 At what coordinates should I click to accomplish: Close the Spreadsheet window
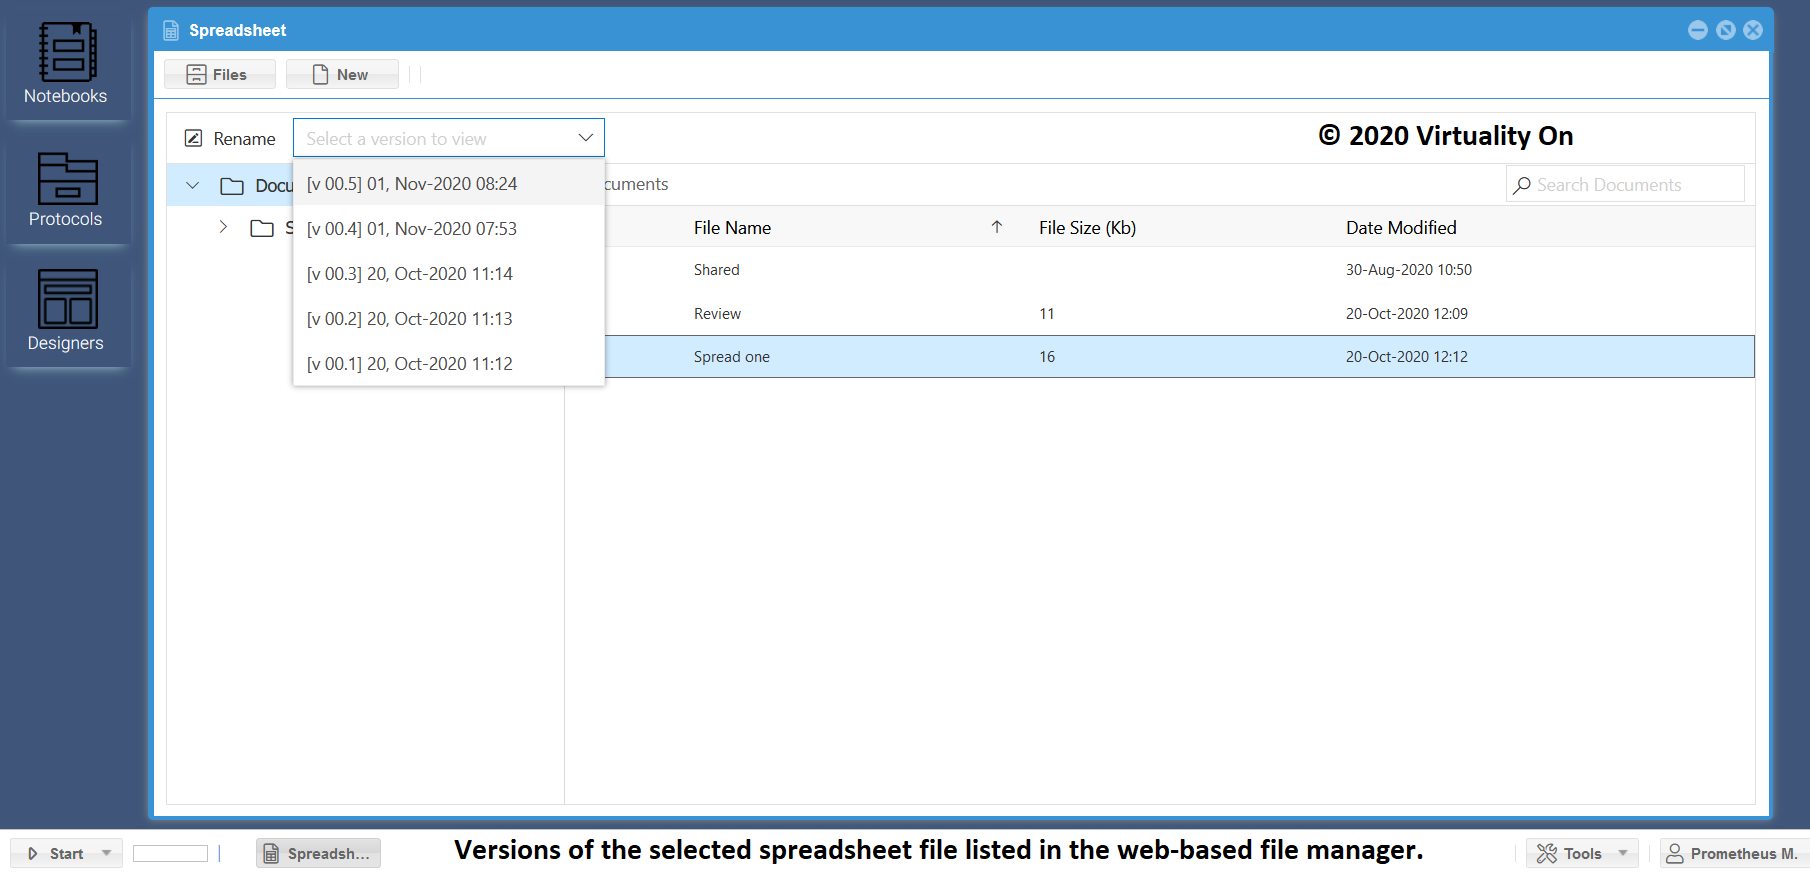(x=1753, y=30)
